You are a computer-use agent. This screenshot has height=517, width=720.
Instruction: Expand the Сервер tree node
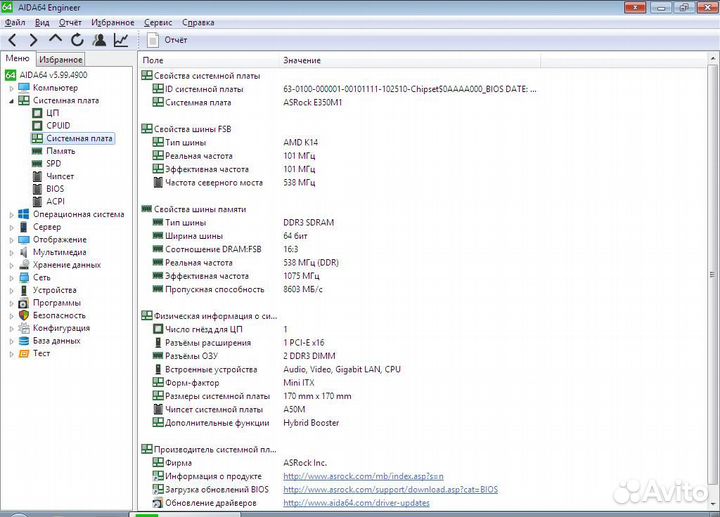[x=11, y=227]
